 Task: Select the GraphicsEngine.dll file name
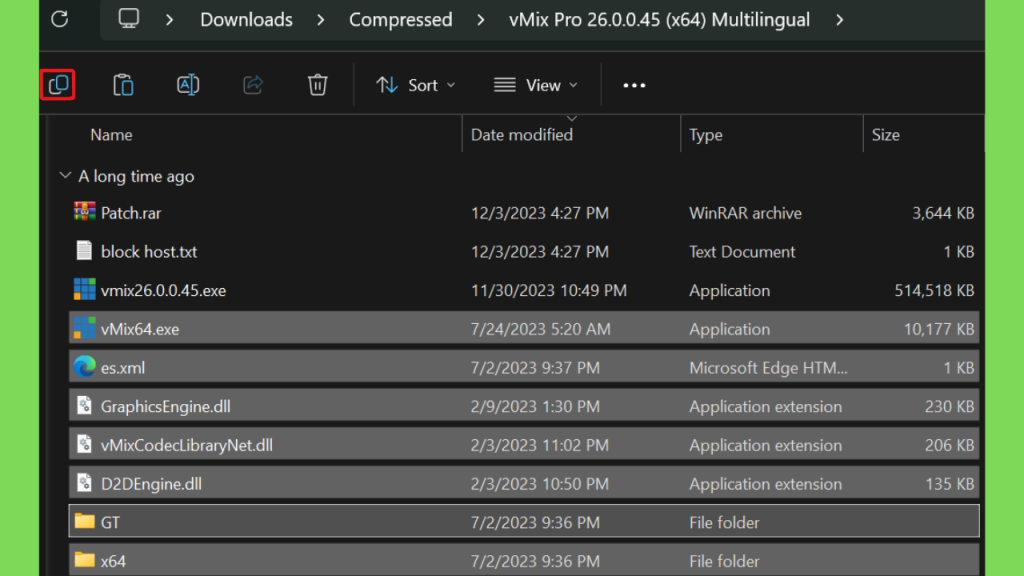pos(165,406)
